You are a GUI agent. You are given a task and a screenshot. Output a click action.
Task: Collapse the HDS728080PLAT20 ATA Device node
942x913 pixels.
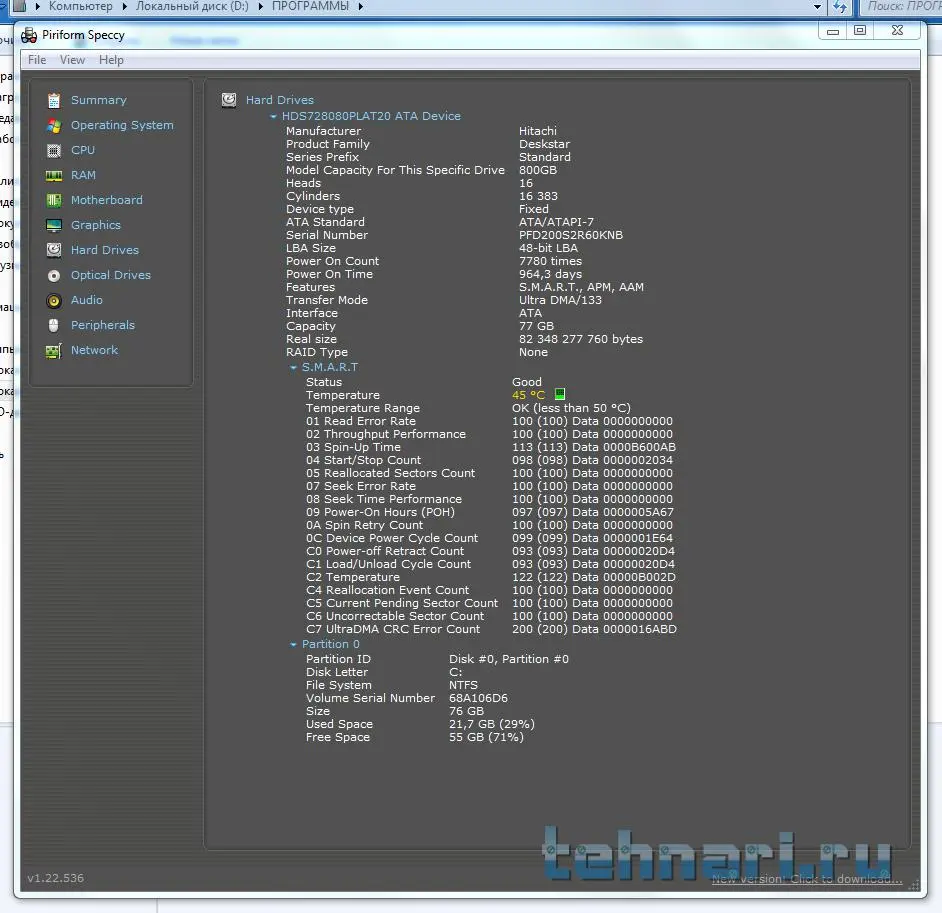click(273, 117)
